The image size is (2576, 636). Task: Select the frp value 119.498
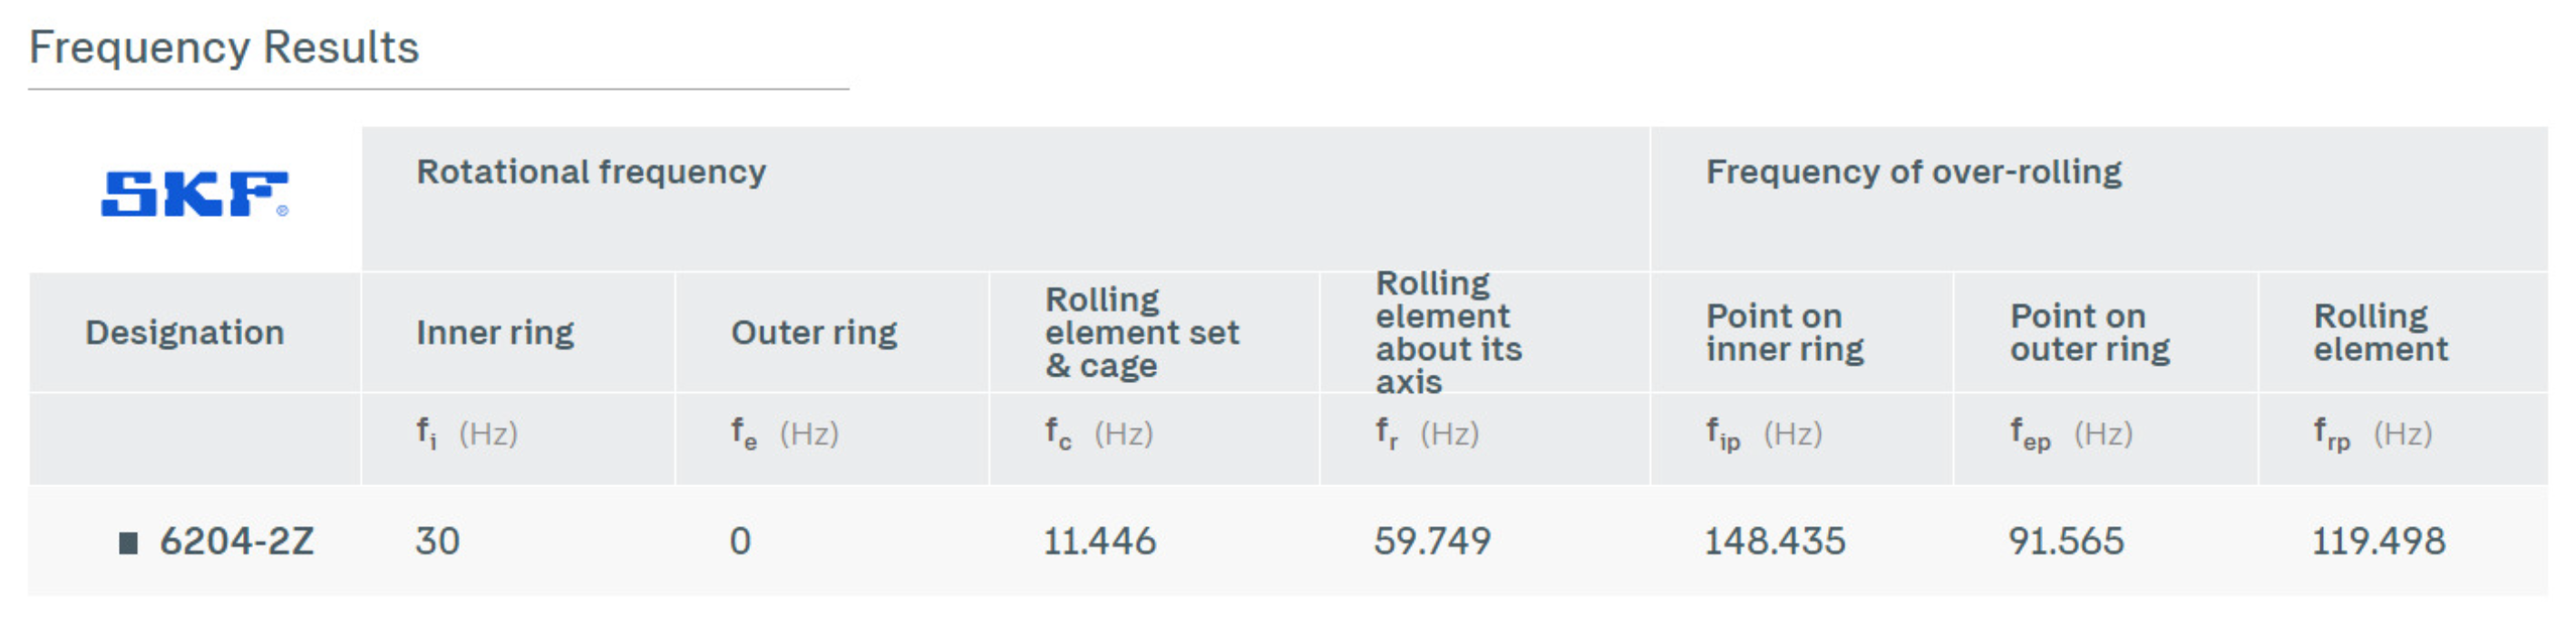pos(2378,541)
